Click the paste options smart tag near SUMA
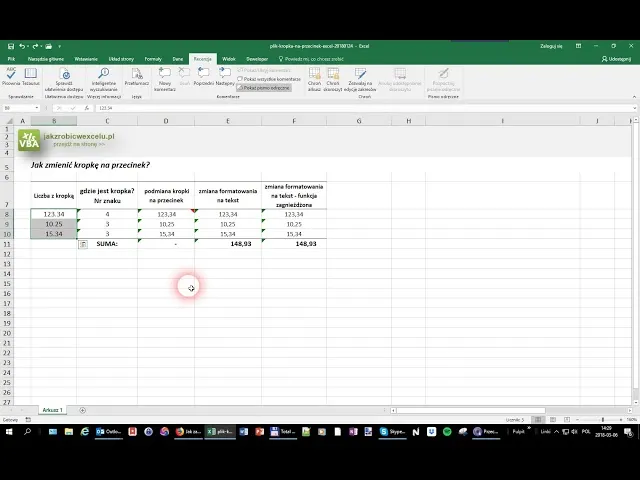The image size is (640, 480). tap(83, 244)
